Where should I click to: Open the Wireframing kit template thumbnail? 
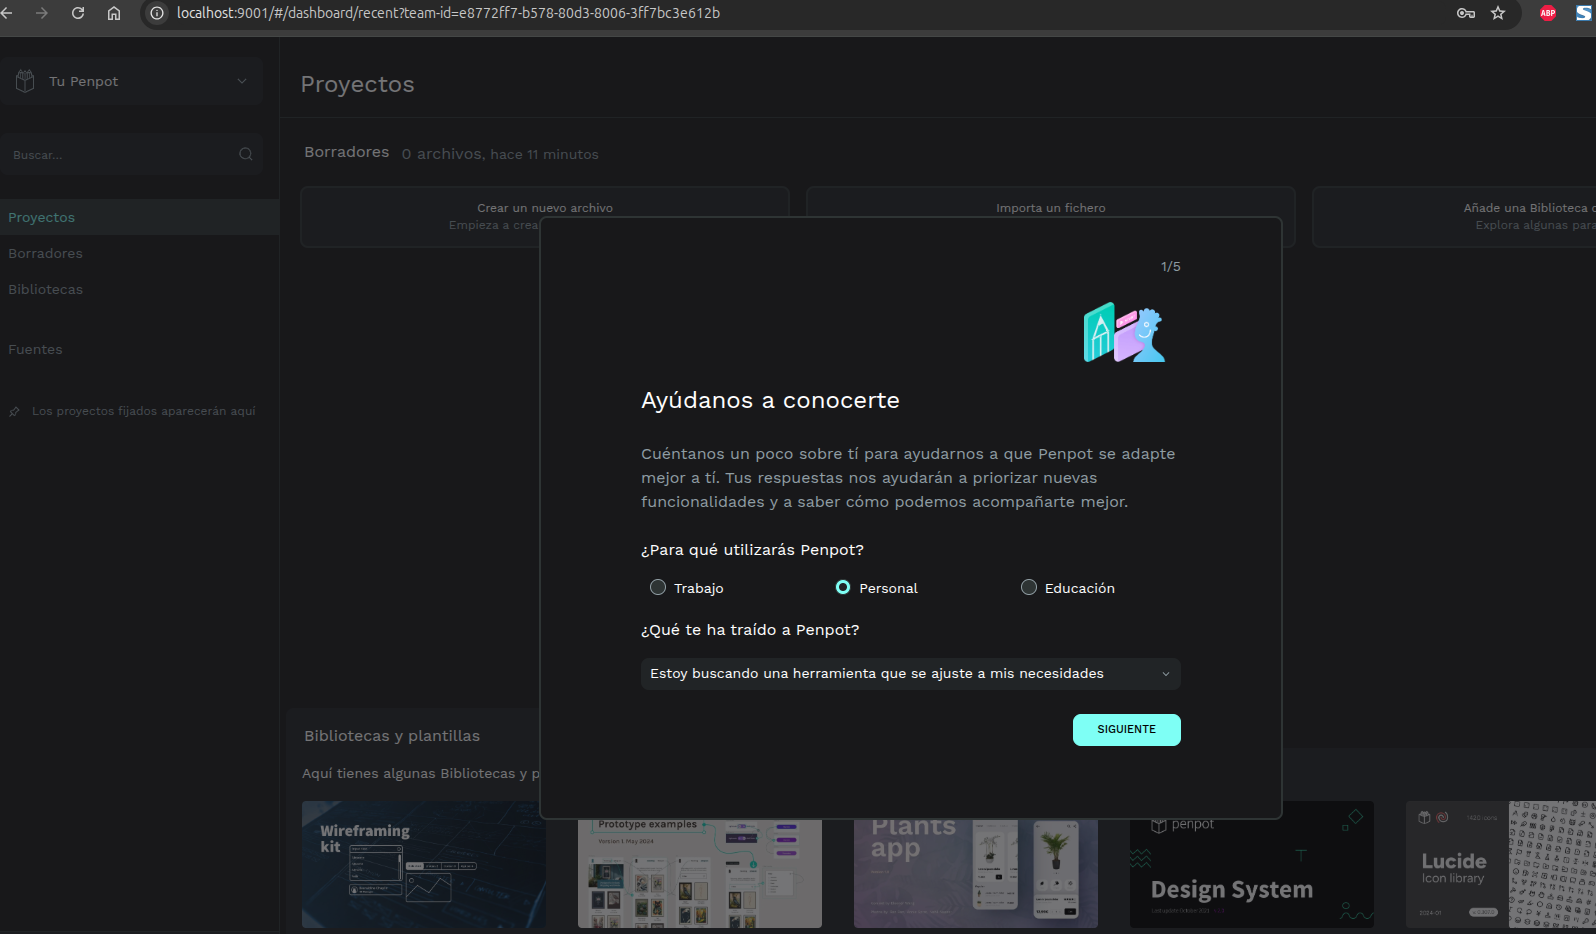pos(423,864)
